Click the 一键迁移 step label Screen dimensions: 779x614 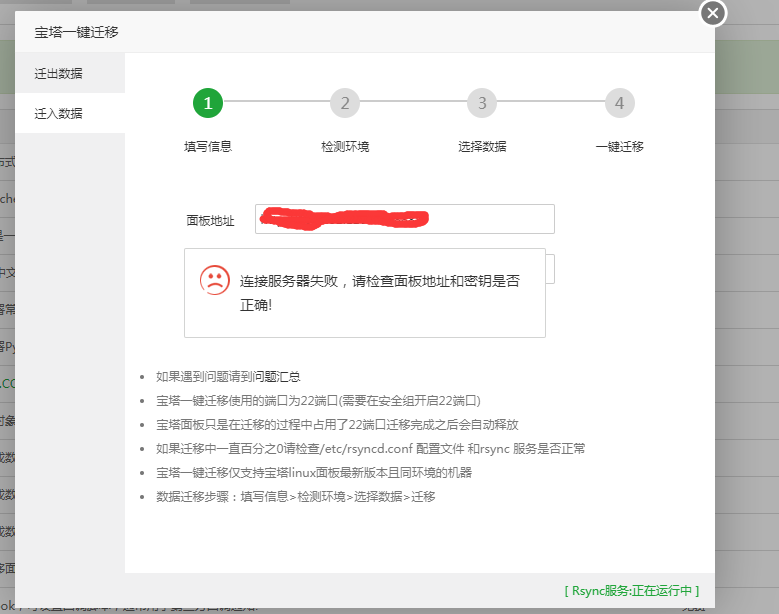(620, 147)
